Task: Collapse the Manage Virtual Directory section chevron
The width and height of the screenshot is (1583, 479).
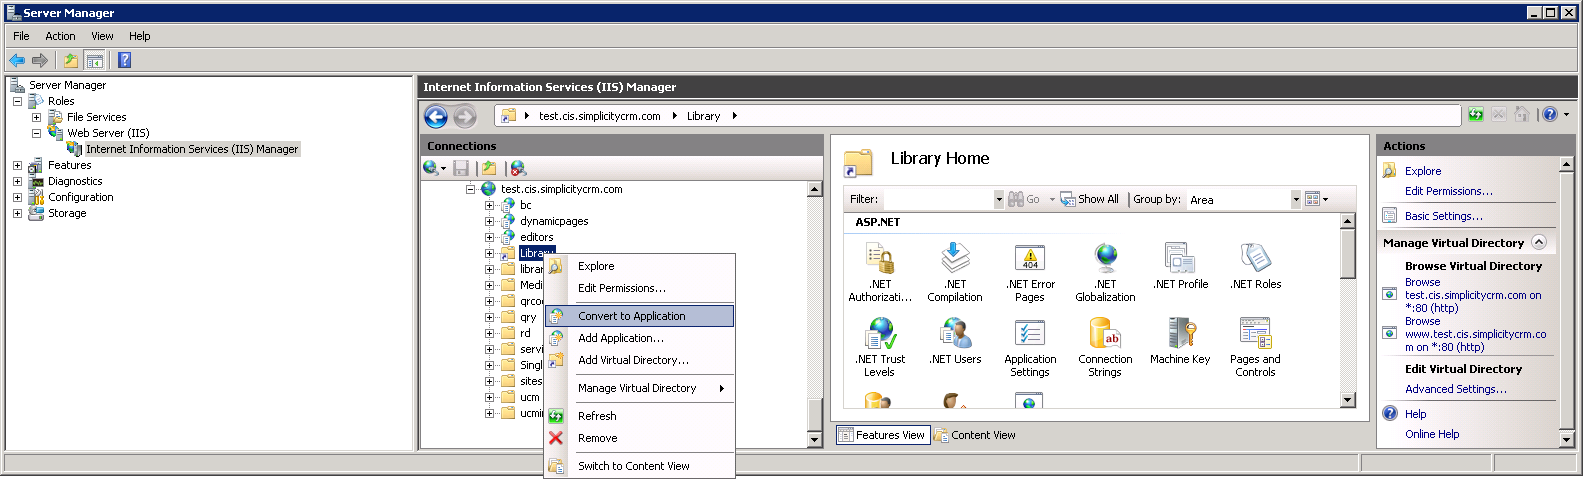Action: coord(1539,242)
